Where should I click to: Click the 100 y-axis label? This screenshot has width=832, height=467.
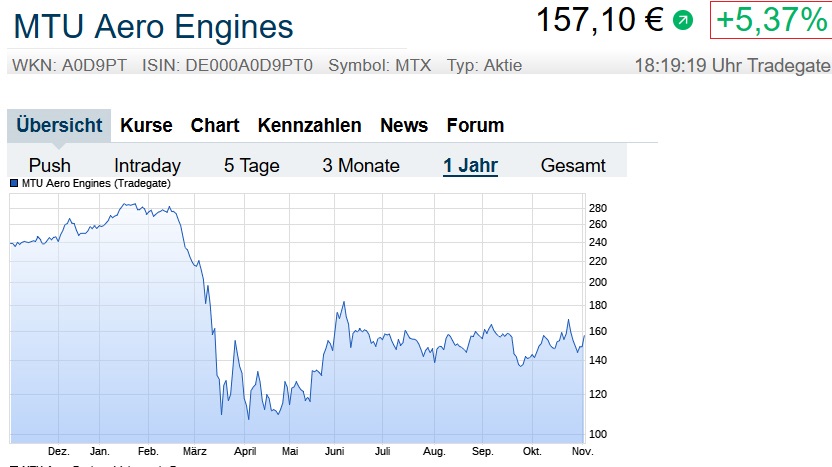[597, 434]
